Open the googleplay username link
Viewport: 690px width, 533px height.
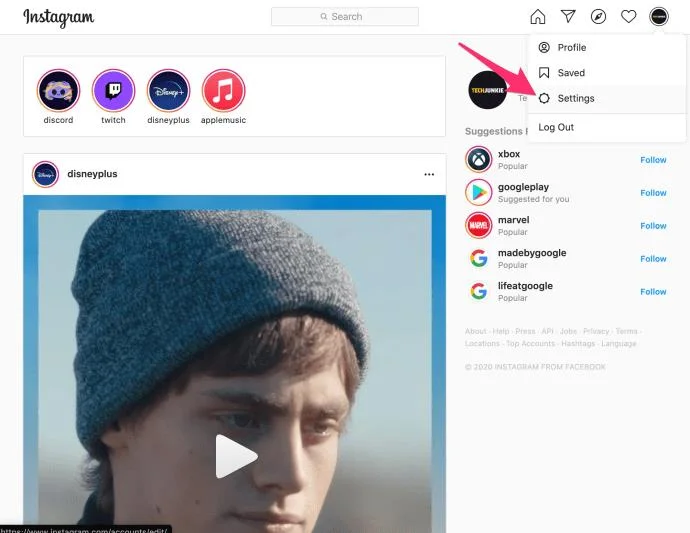(523, 187)
